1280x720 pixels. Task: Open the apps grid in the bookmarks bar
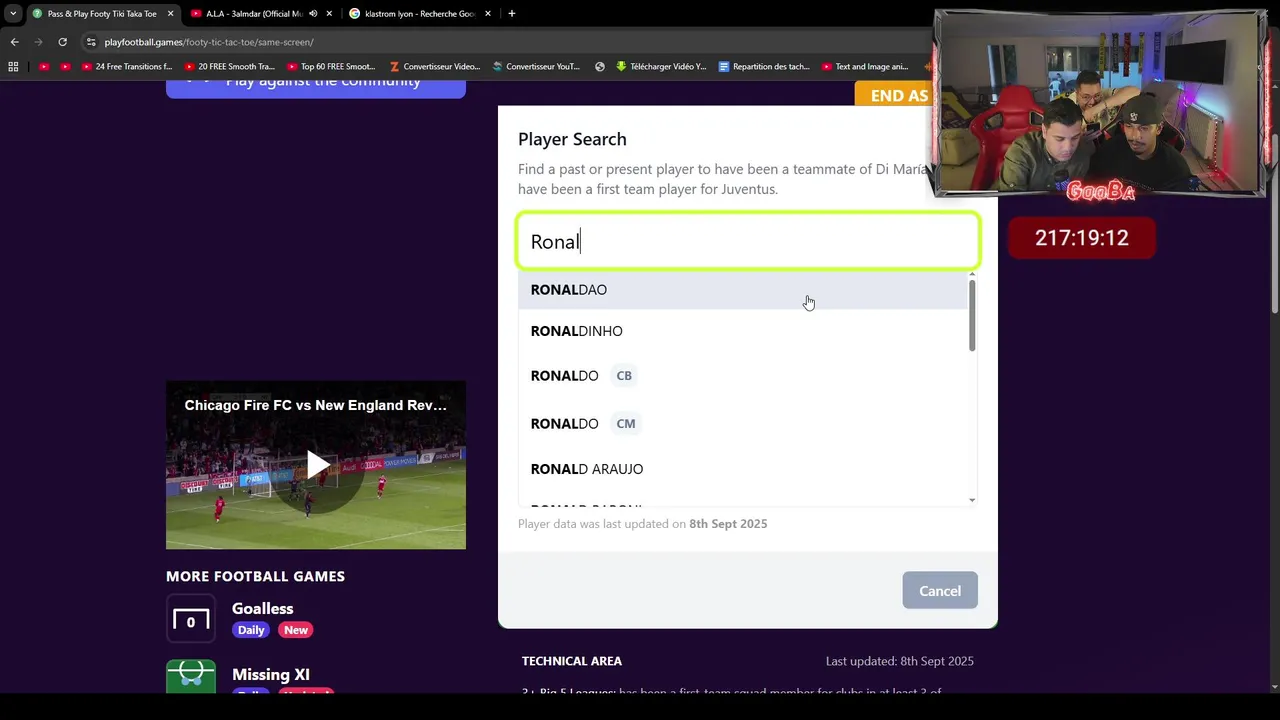tap(13, 67)
